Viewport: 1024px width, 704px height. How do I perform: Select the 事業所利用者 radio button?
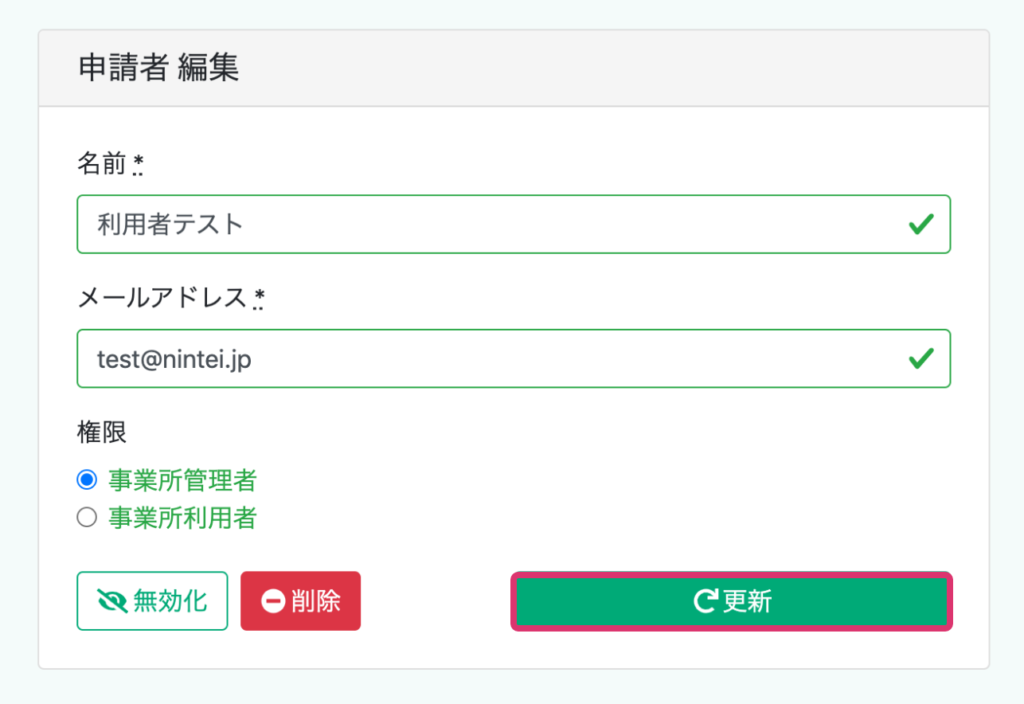coord(87,517)
